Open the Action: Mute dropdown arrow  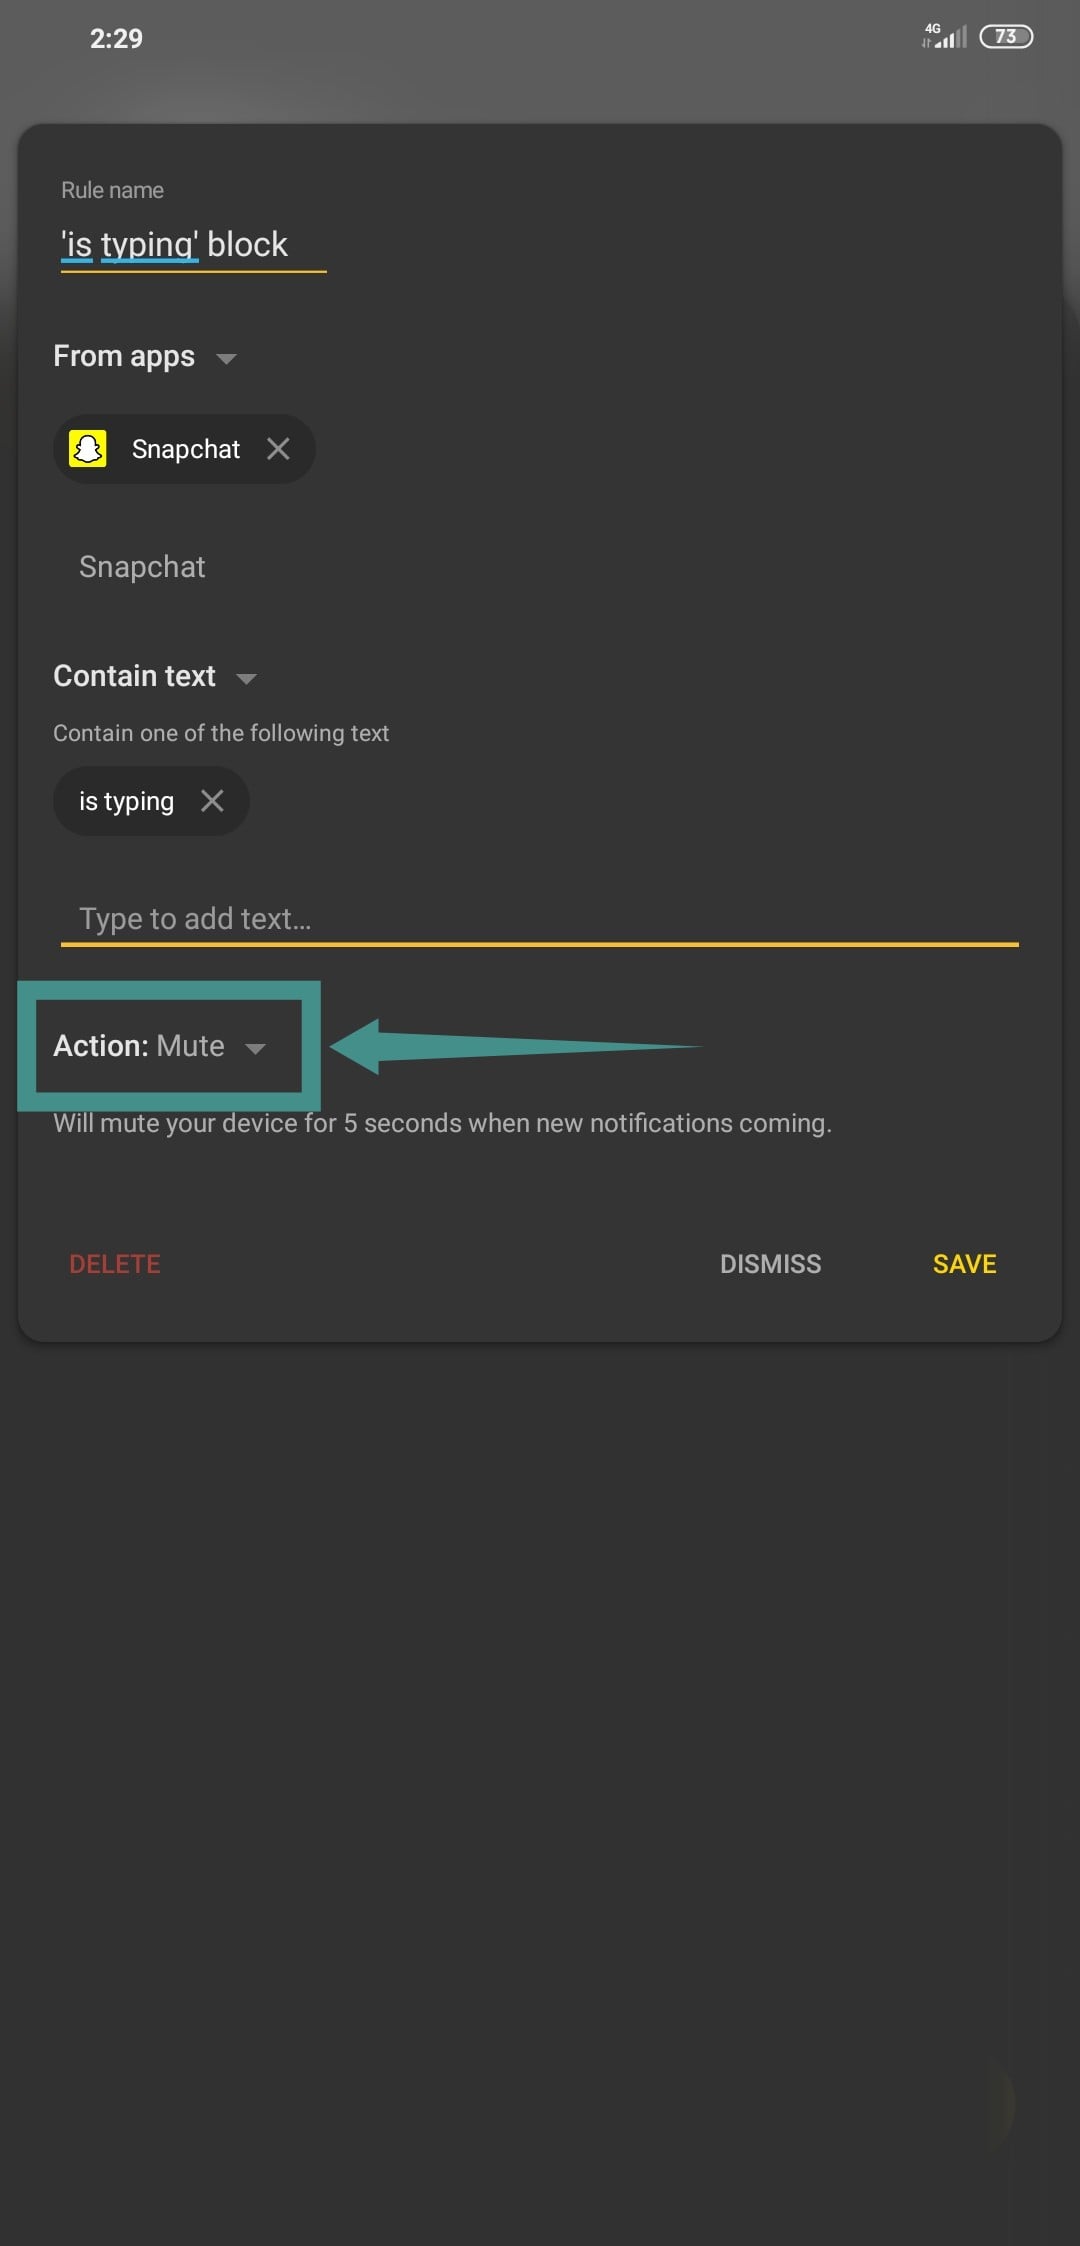[256, 1048]
